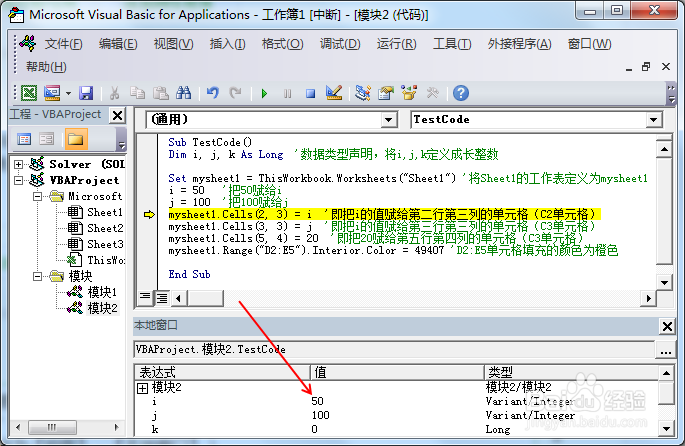
Task: Open the 调试(D) menu
Action: [x=340, y=44]
